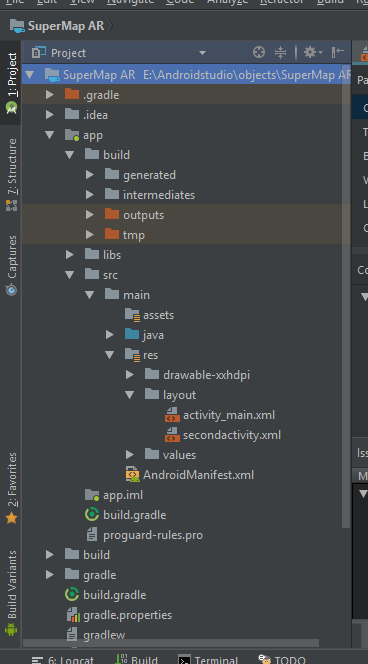Collapse the res folder arrow
This screenshot has height=664, width=368.
(x=109, y=355)
